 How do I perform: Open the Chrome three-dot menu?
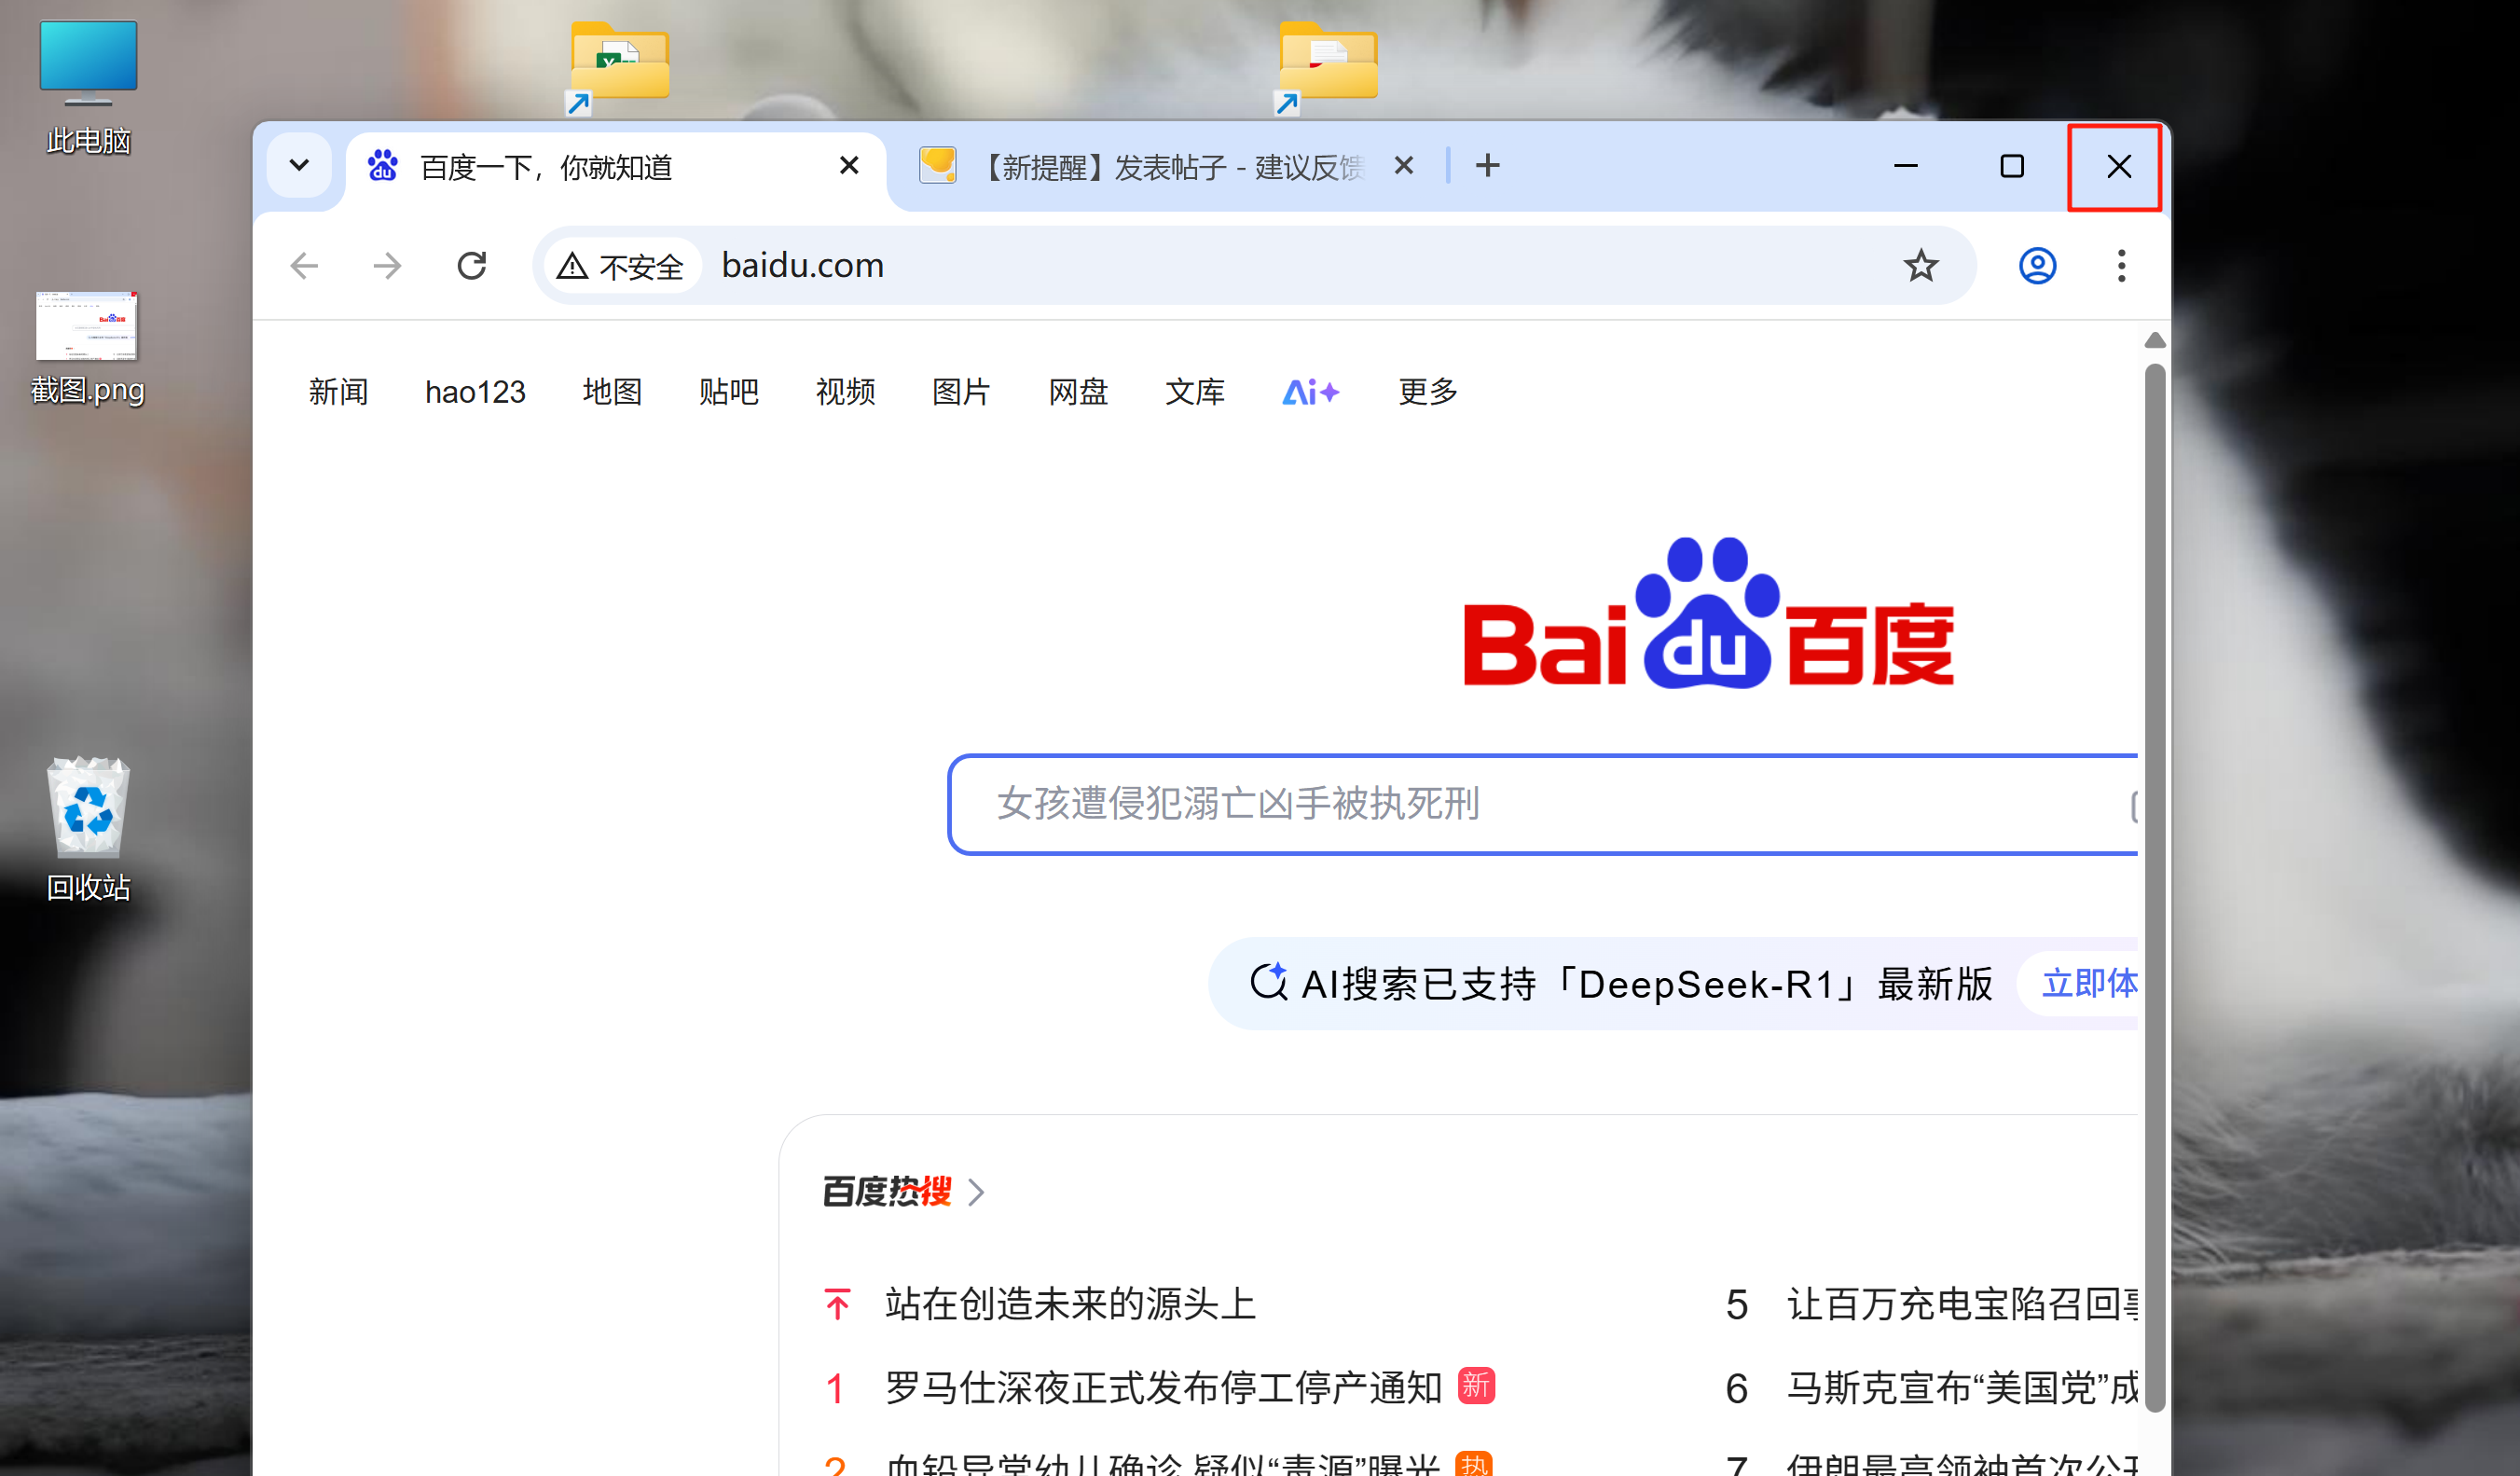click(2121, 266)
